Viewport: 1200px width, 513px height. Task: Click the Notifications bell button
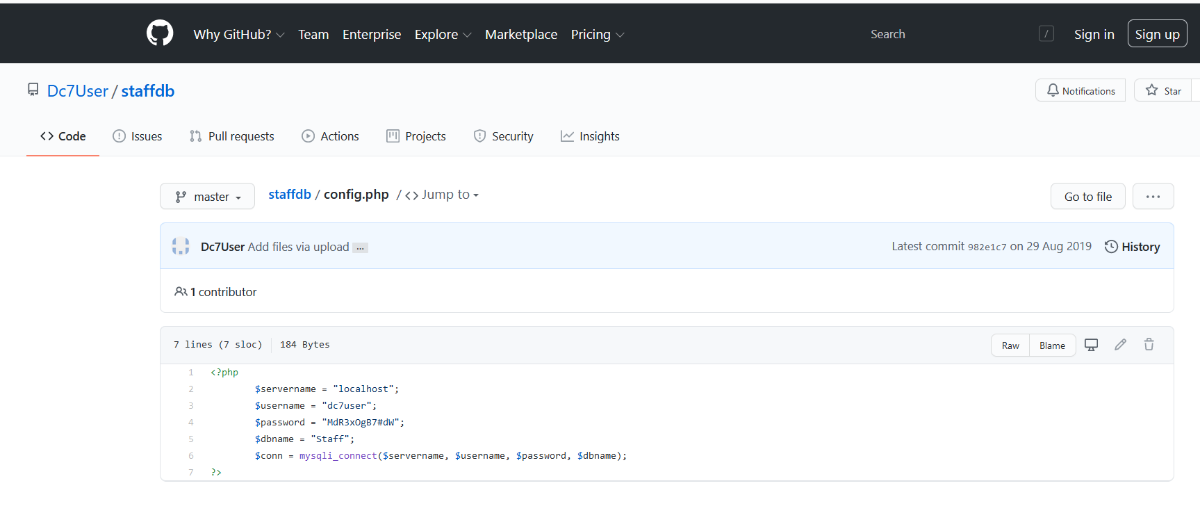click(1080, 91)
